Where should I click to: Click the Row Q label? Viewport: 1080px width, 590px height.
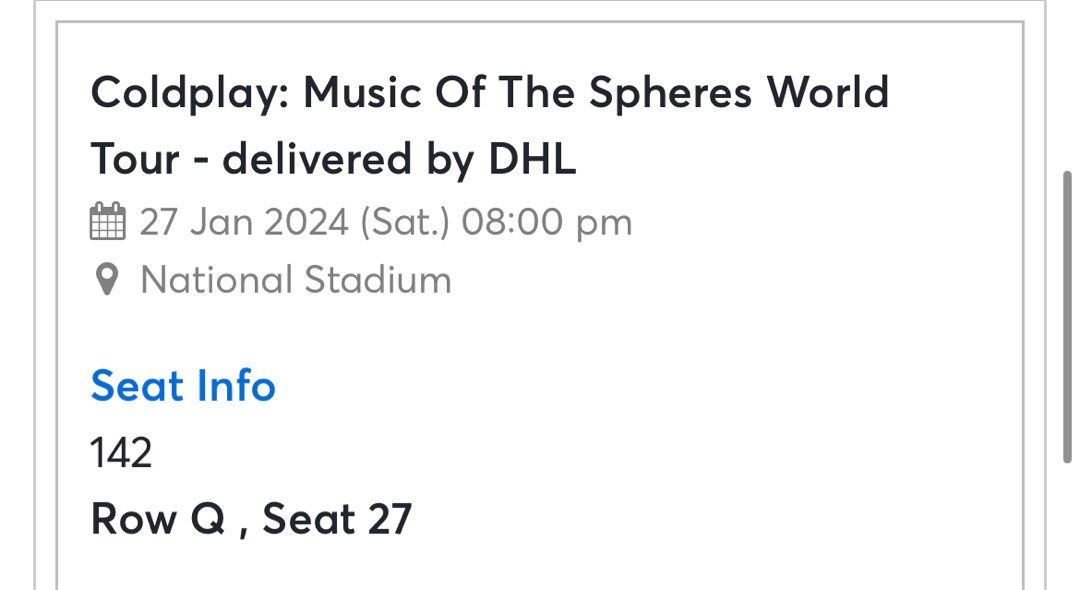point(157,520)
